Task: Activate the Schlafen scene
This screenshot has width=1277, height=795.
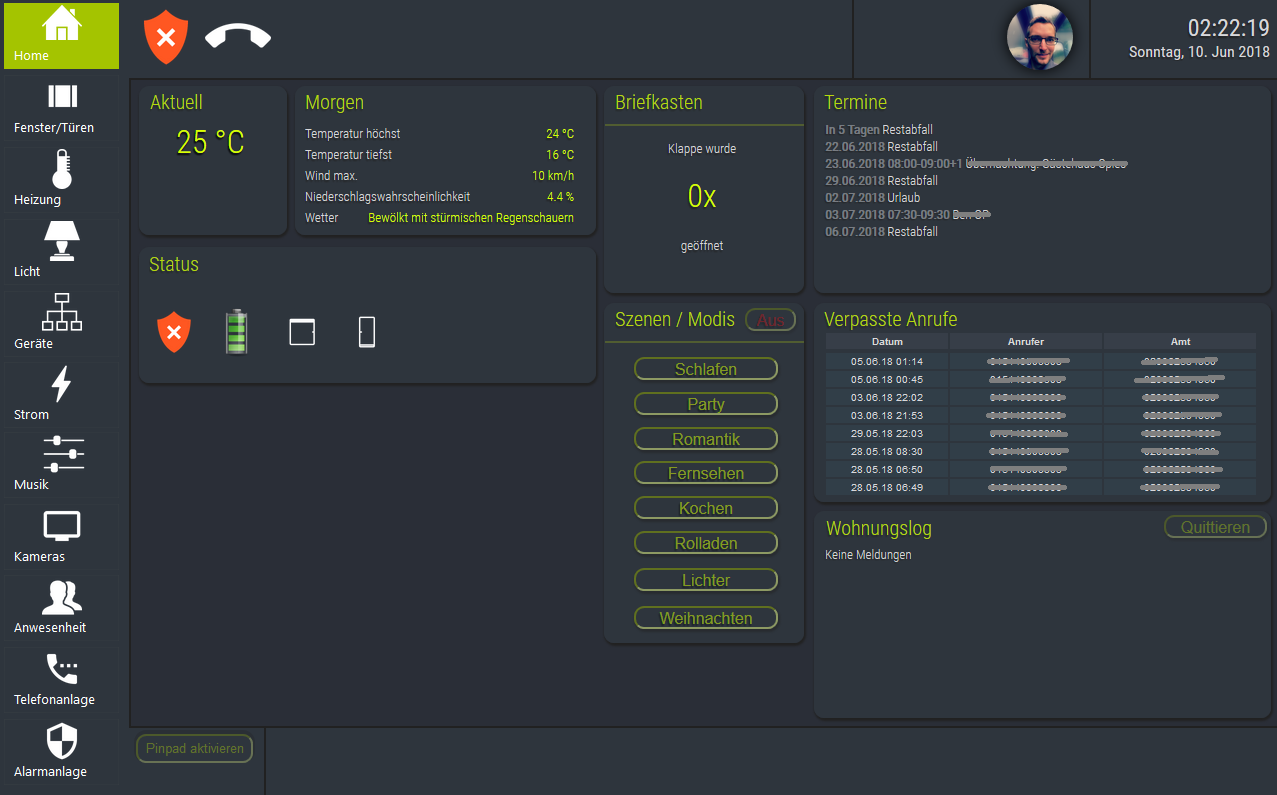Action: click(706, 369)
